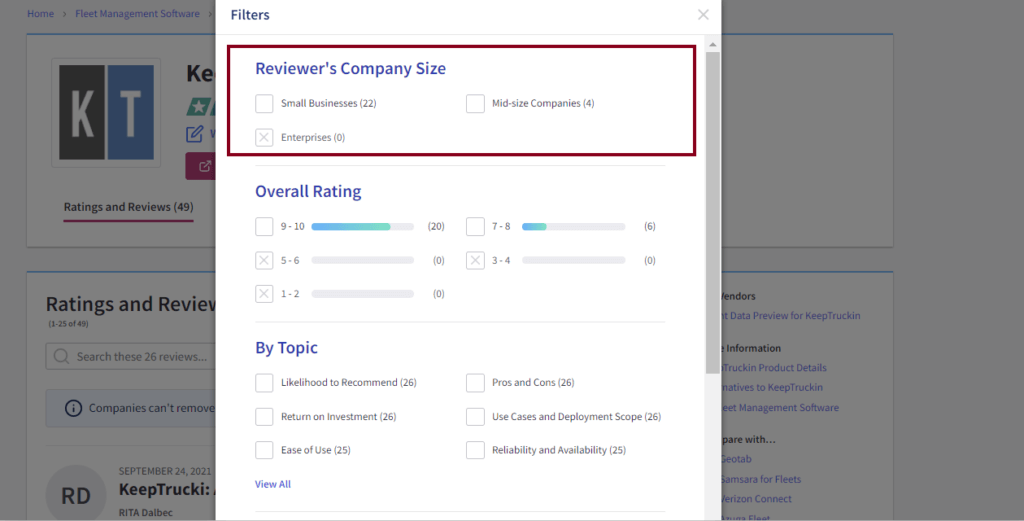Click the Overall Rating heading
Viewport: 1024px width, 521px height.
(308, 191)
